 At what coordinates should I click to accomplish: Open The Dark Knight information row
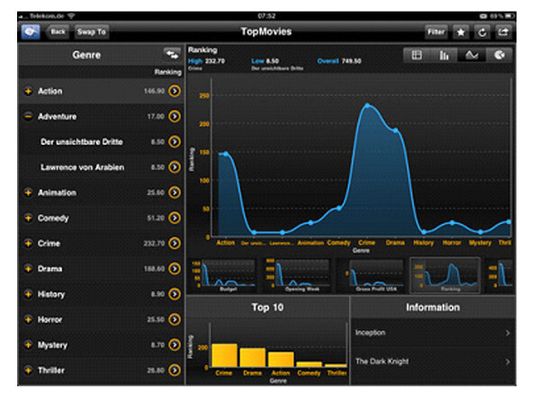pyautogui.click(x=433, y=362)
